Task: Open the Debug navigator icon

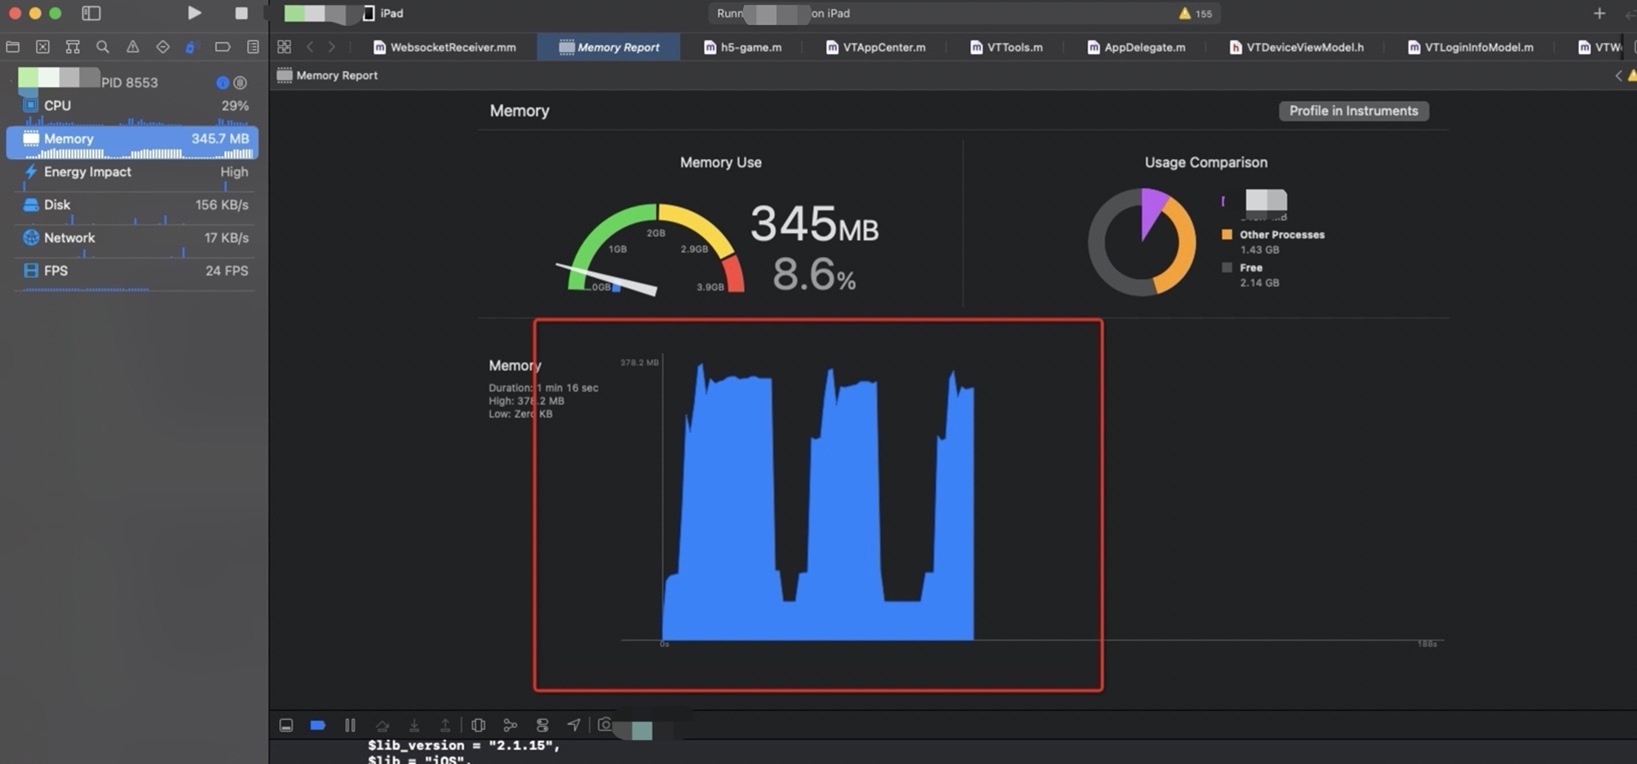Action: pos(192,47)
